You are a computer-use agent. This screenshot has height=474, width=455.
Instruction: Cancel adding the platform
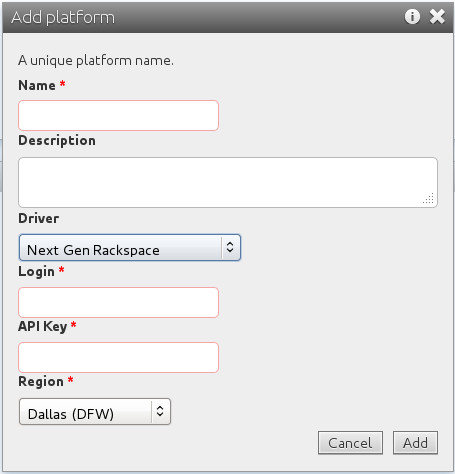[x=350, y=443]
